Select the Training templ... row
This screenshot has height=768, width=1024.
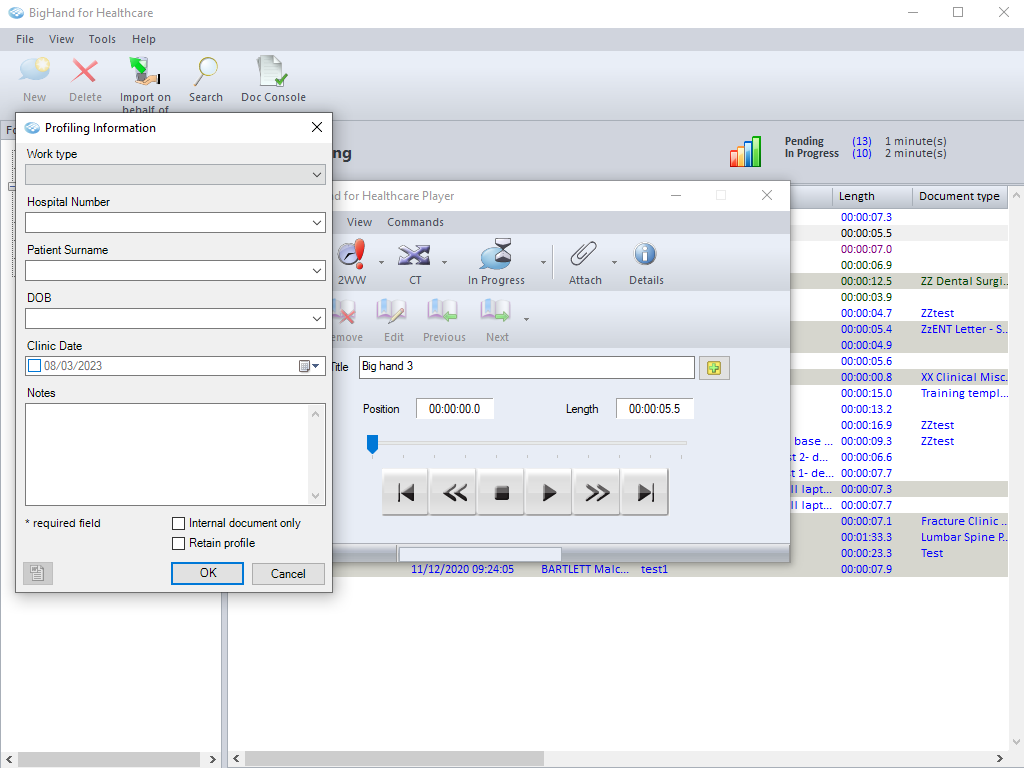(899, 393)
